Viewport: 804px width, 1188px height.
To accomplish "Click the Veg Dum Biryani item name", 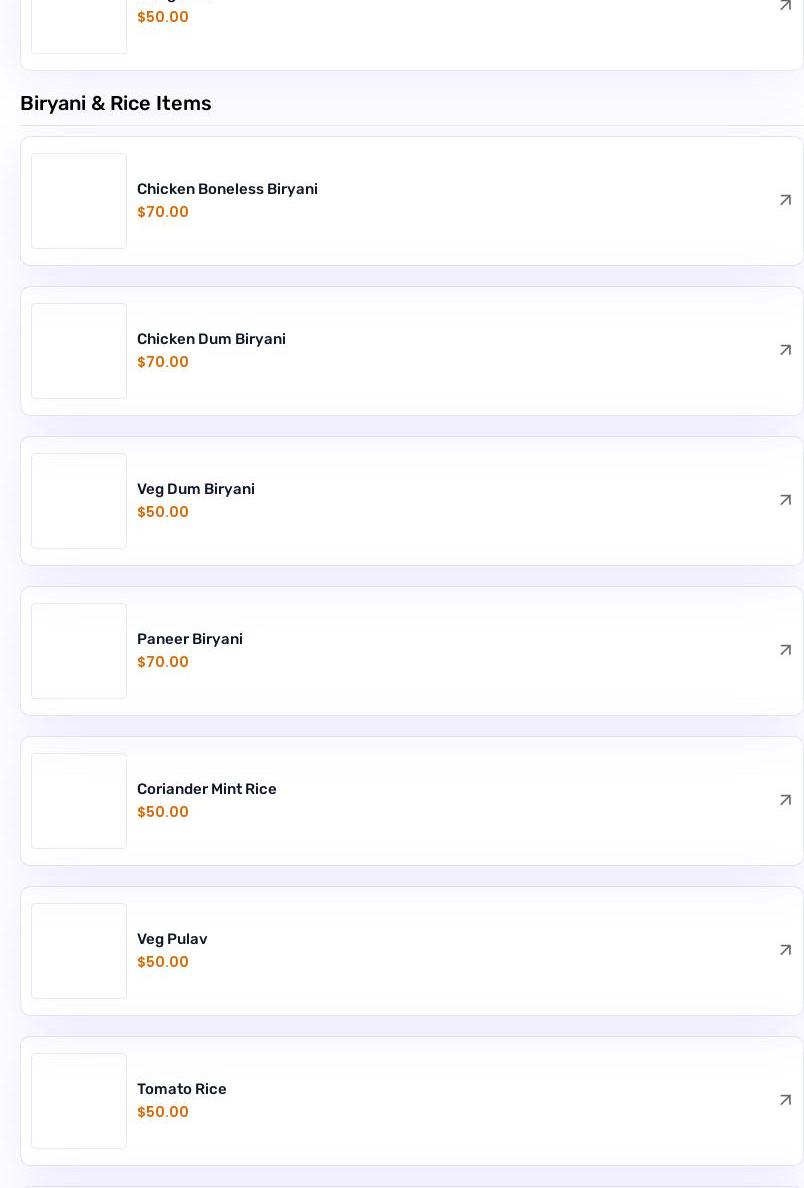I will coord(195,489).
